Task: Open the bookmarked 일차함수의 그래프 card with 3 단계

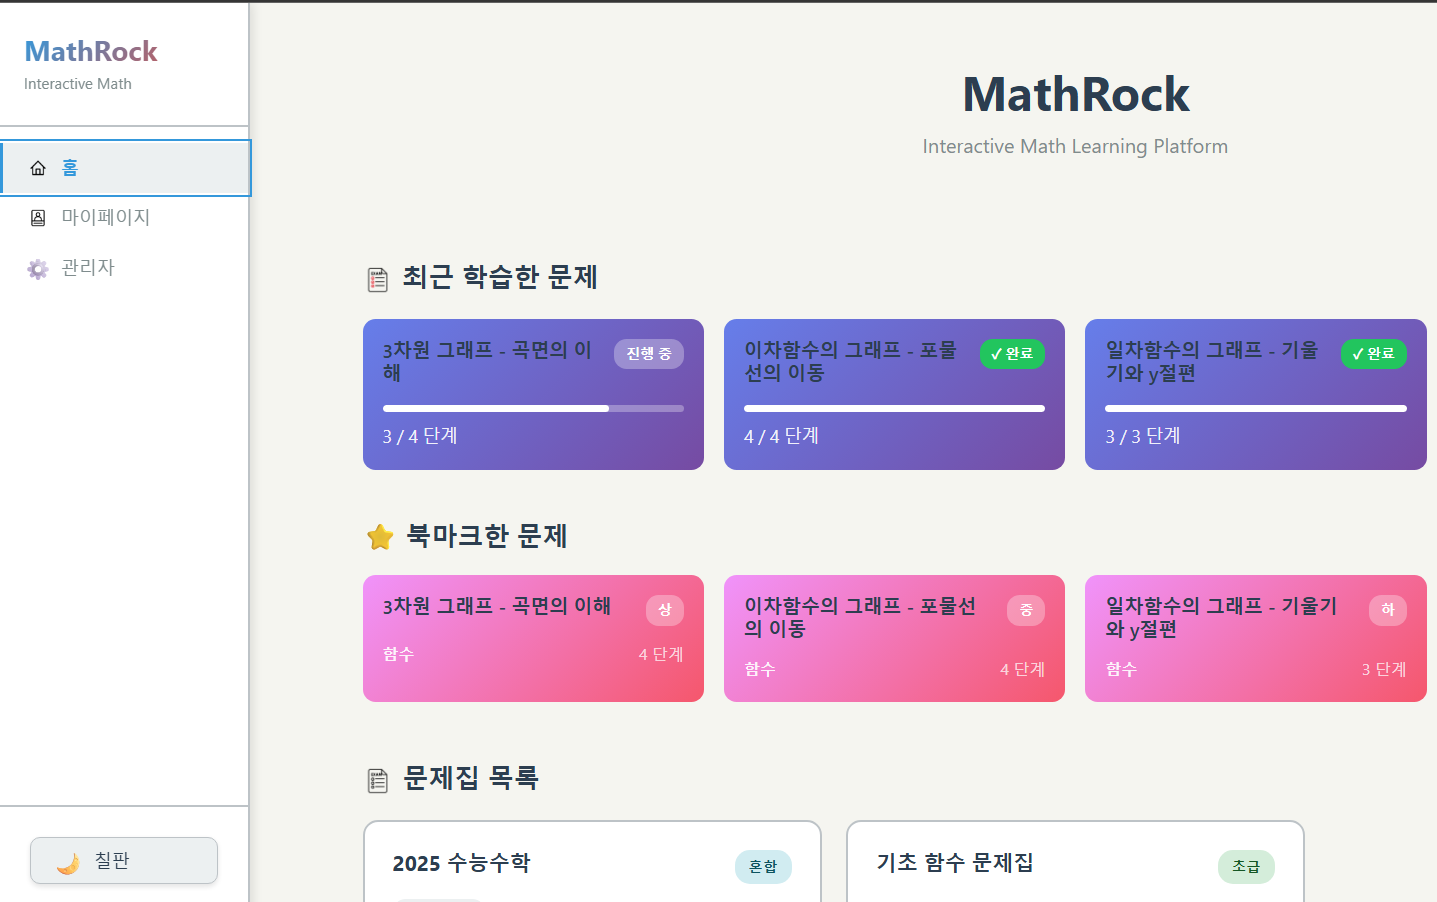Action: (x=1255, y=638)
